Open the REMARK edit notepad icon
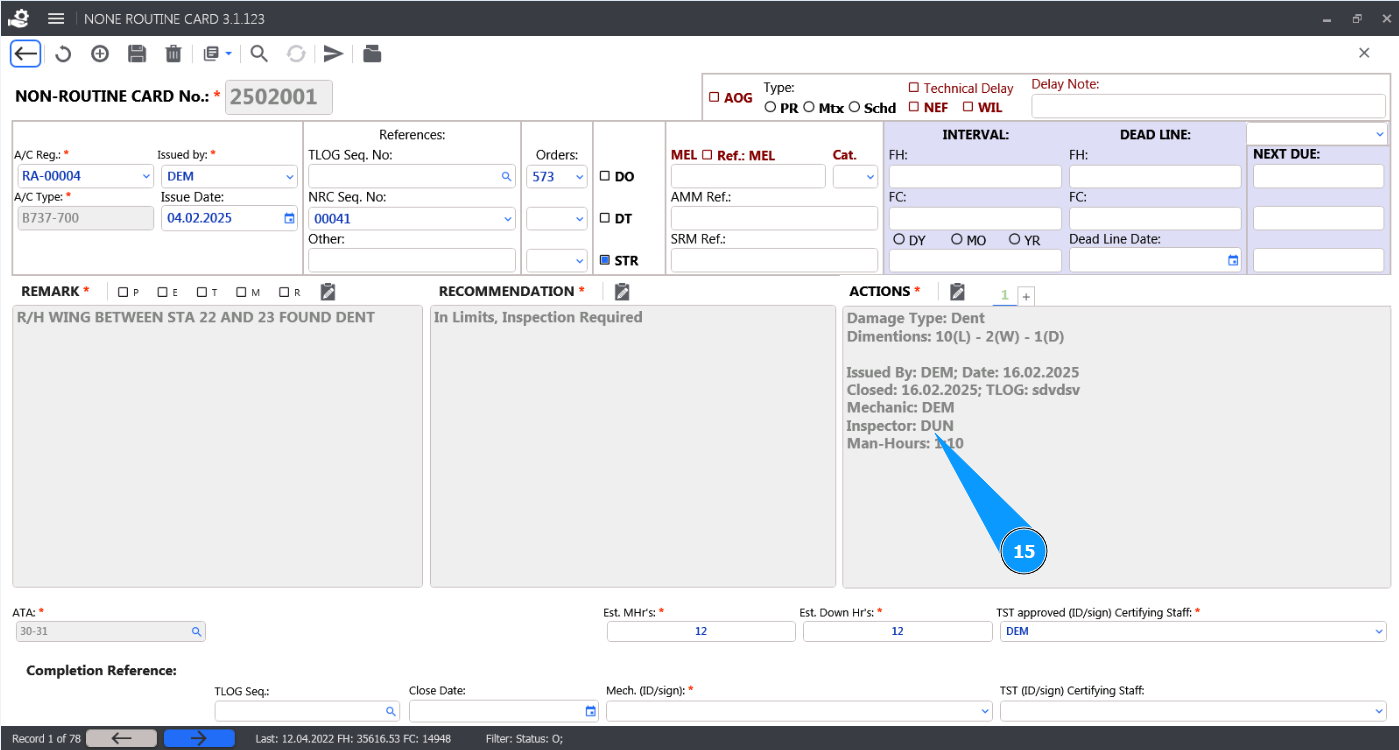Screen dimensions: 1399x750 pyautogui.click(x=328, y=292)
